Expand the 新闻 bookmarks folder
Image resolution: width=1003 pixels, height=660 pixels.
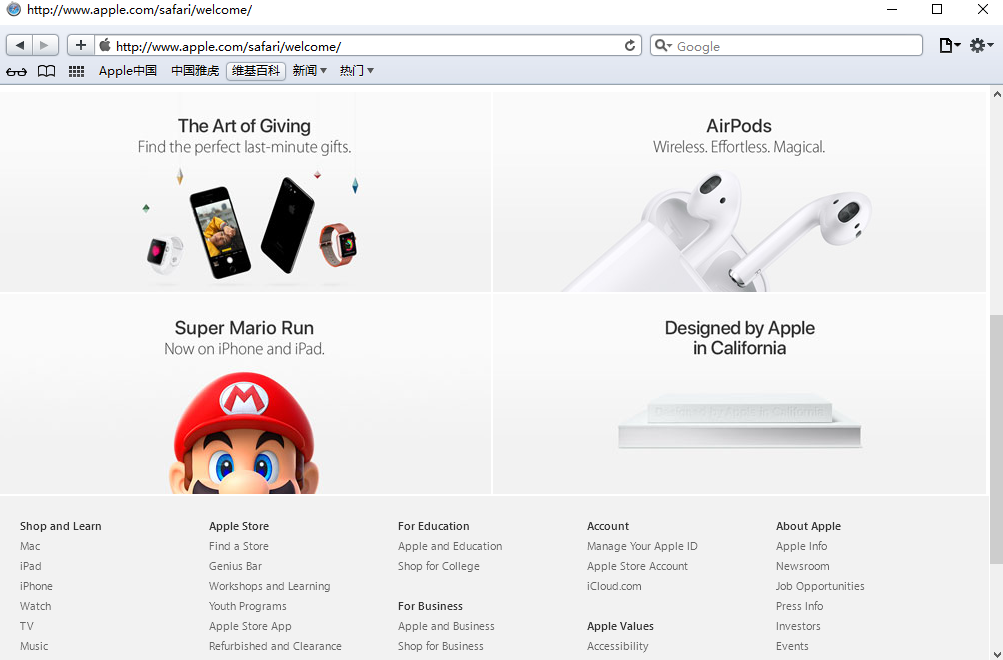point(310,71)
